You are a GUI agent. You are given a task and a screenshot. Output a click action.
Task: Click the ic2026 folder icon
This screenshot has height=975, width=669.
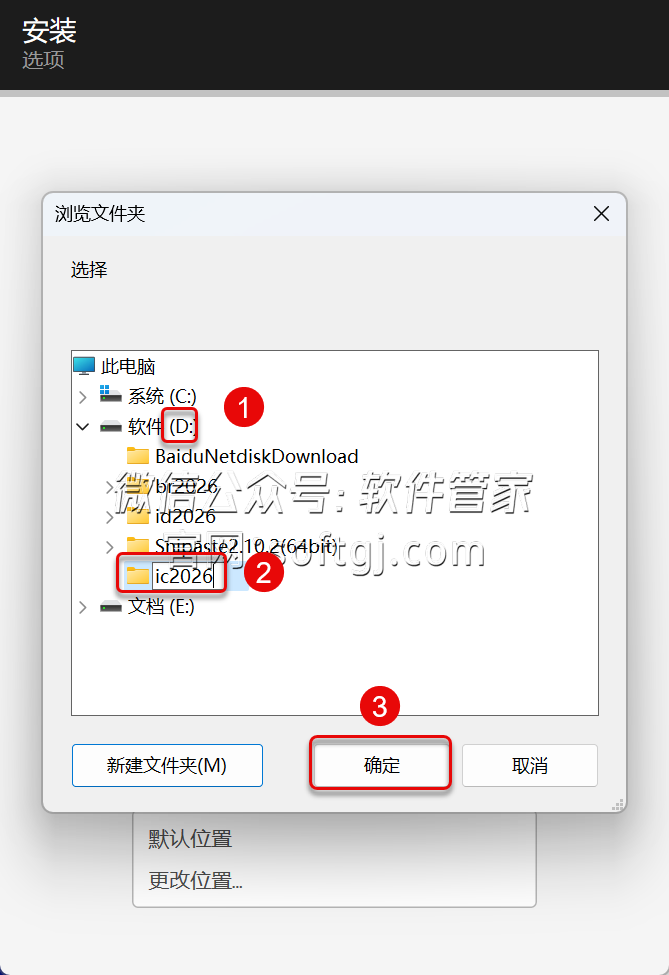[x=137, y=575]
